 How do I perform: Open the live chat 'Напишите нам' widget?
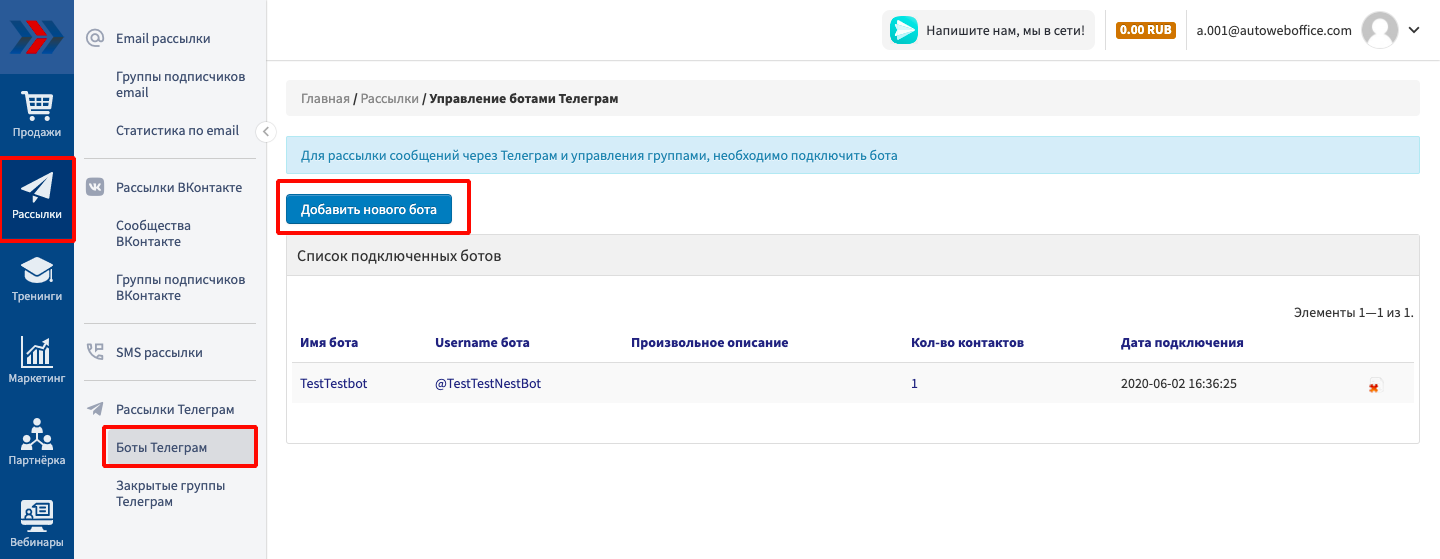[x=988, y=30]
